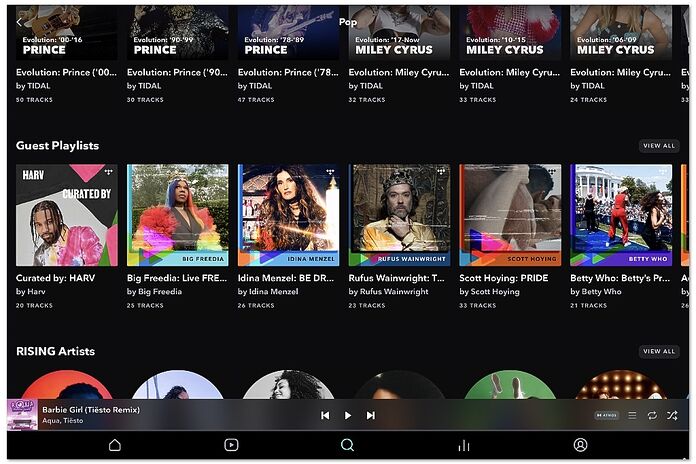
Task: Open Evolution: Prince '78-'89 cover
Action: 289,33
